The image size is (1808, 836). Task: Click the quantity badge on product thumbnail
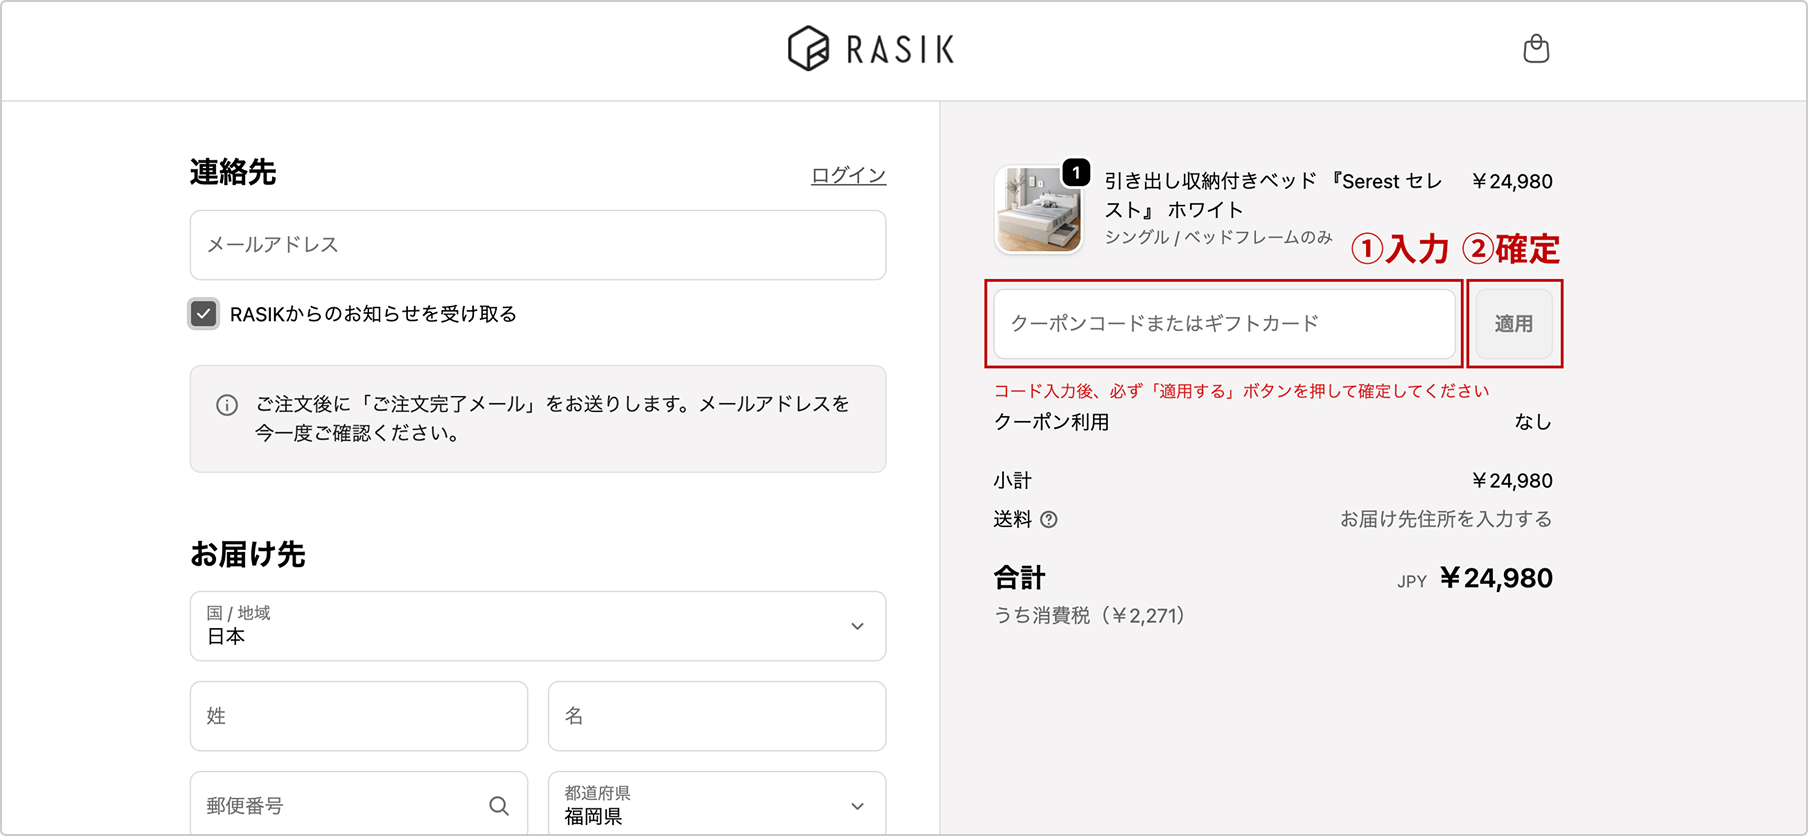[x=1076, y=172]
